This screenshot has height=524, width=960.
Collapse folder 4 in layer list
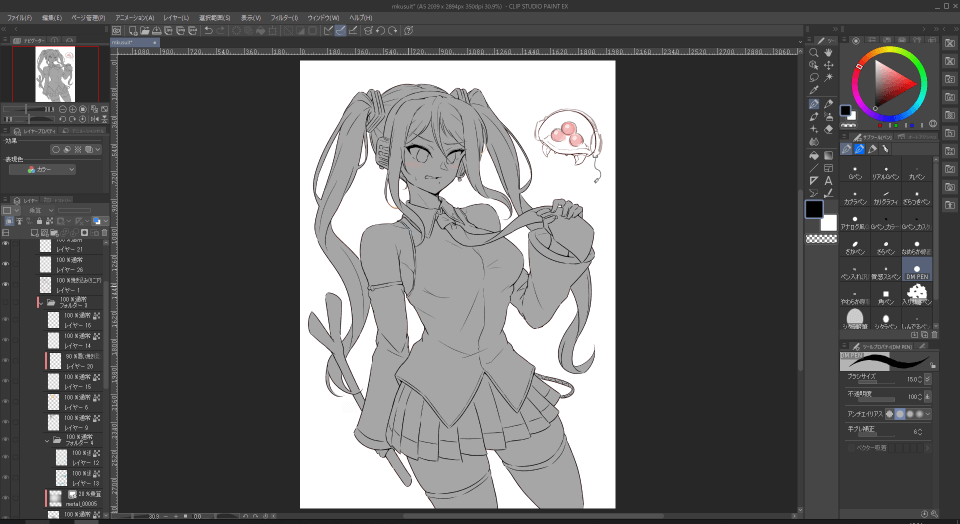47,440
